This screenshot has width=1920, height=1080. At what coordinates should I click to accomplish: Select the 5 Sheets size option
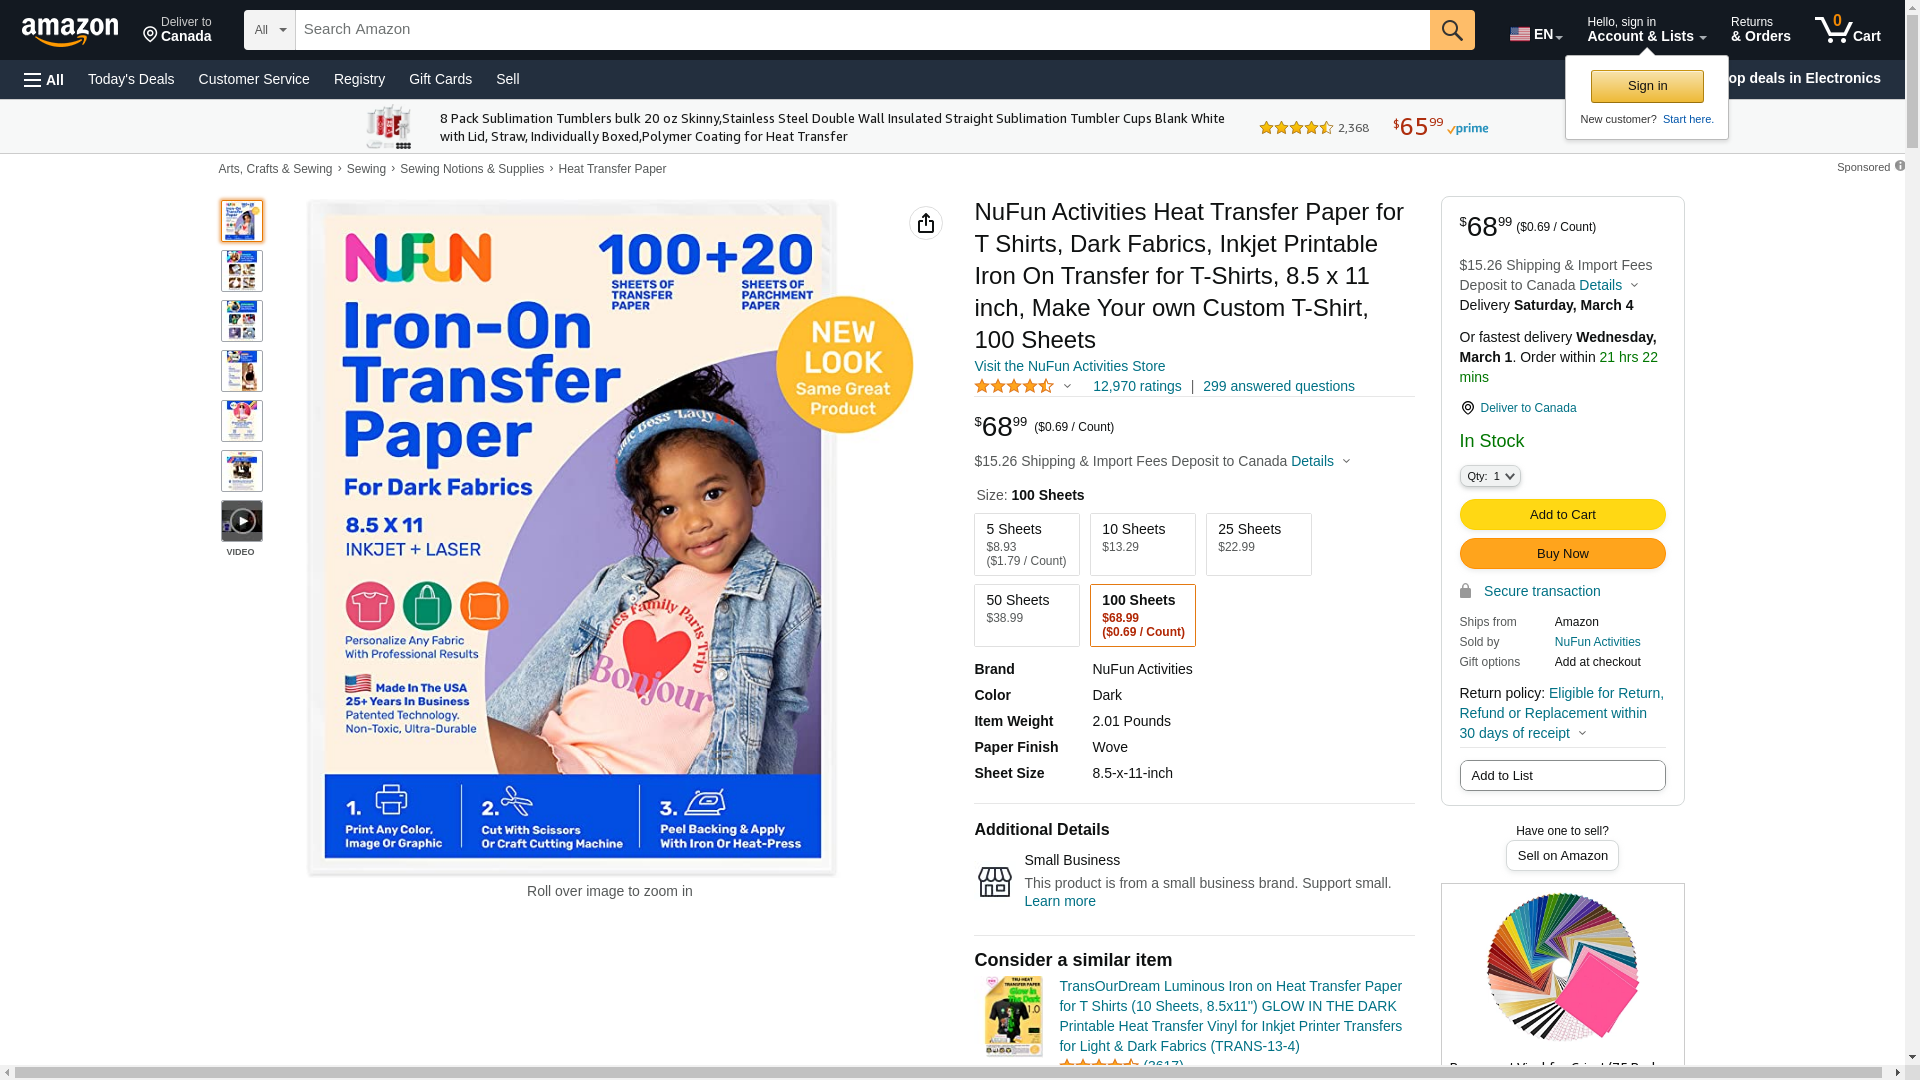point(1027,545)
